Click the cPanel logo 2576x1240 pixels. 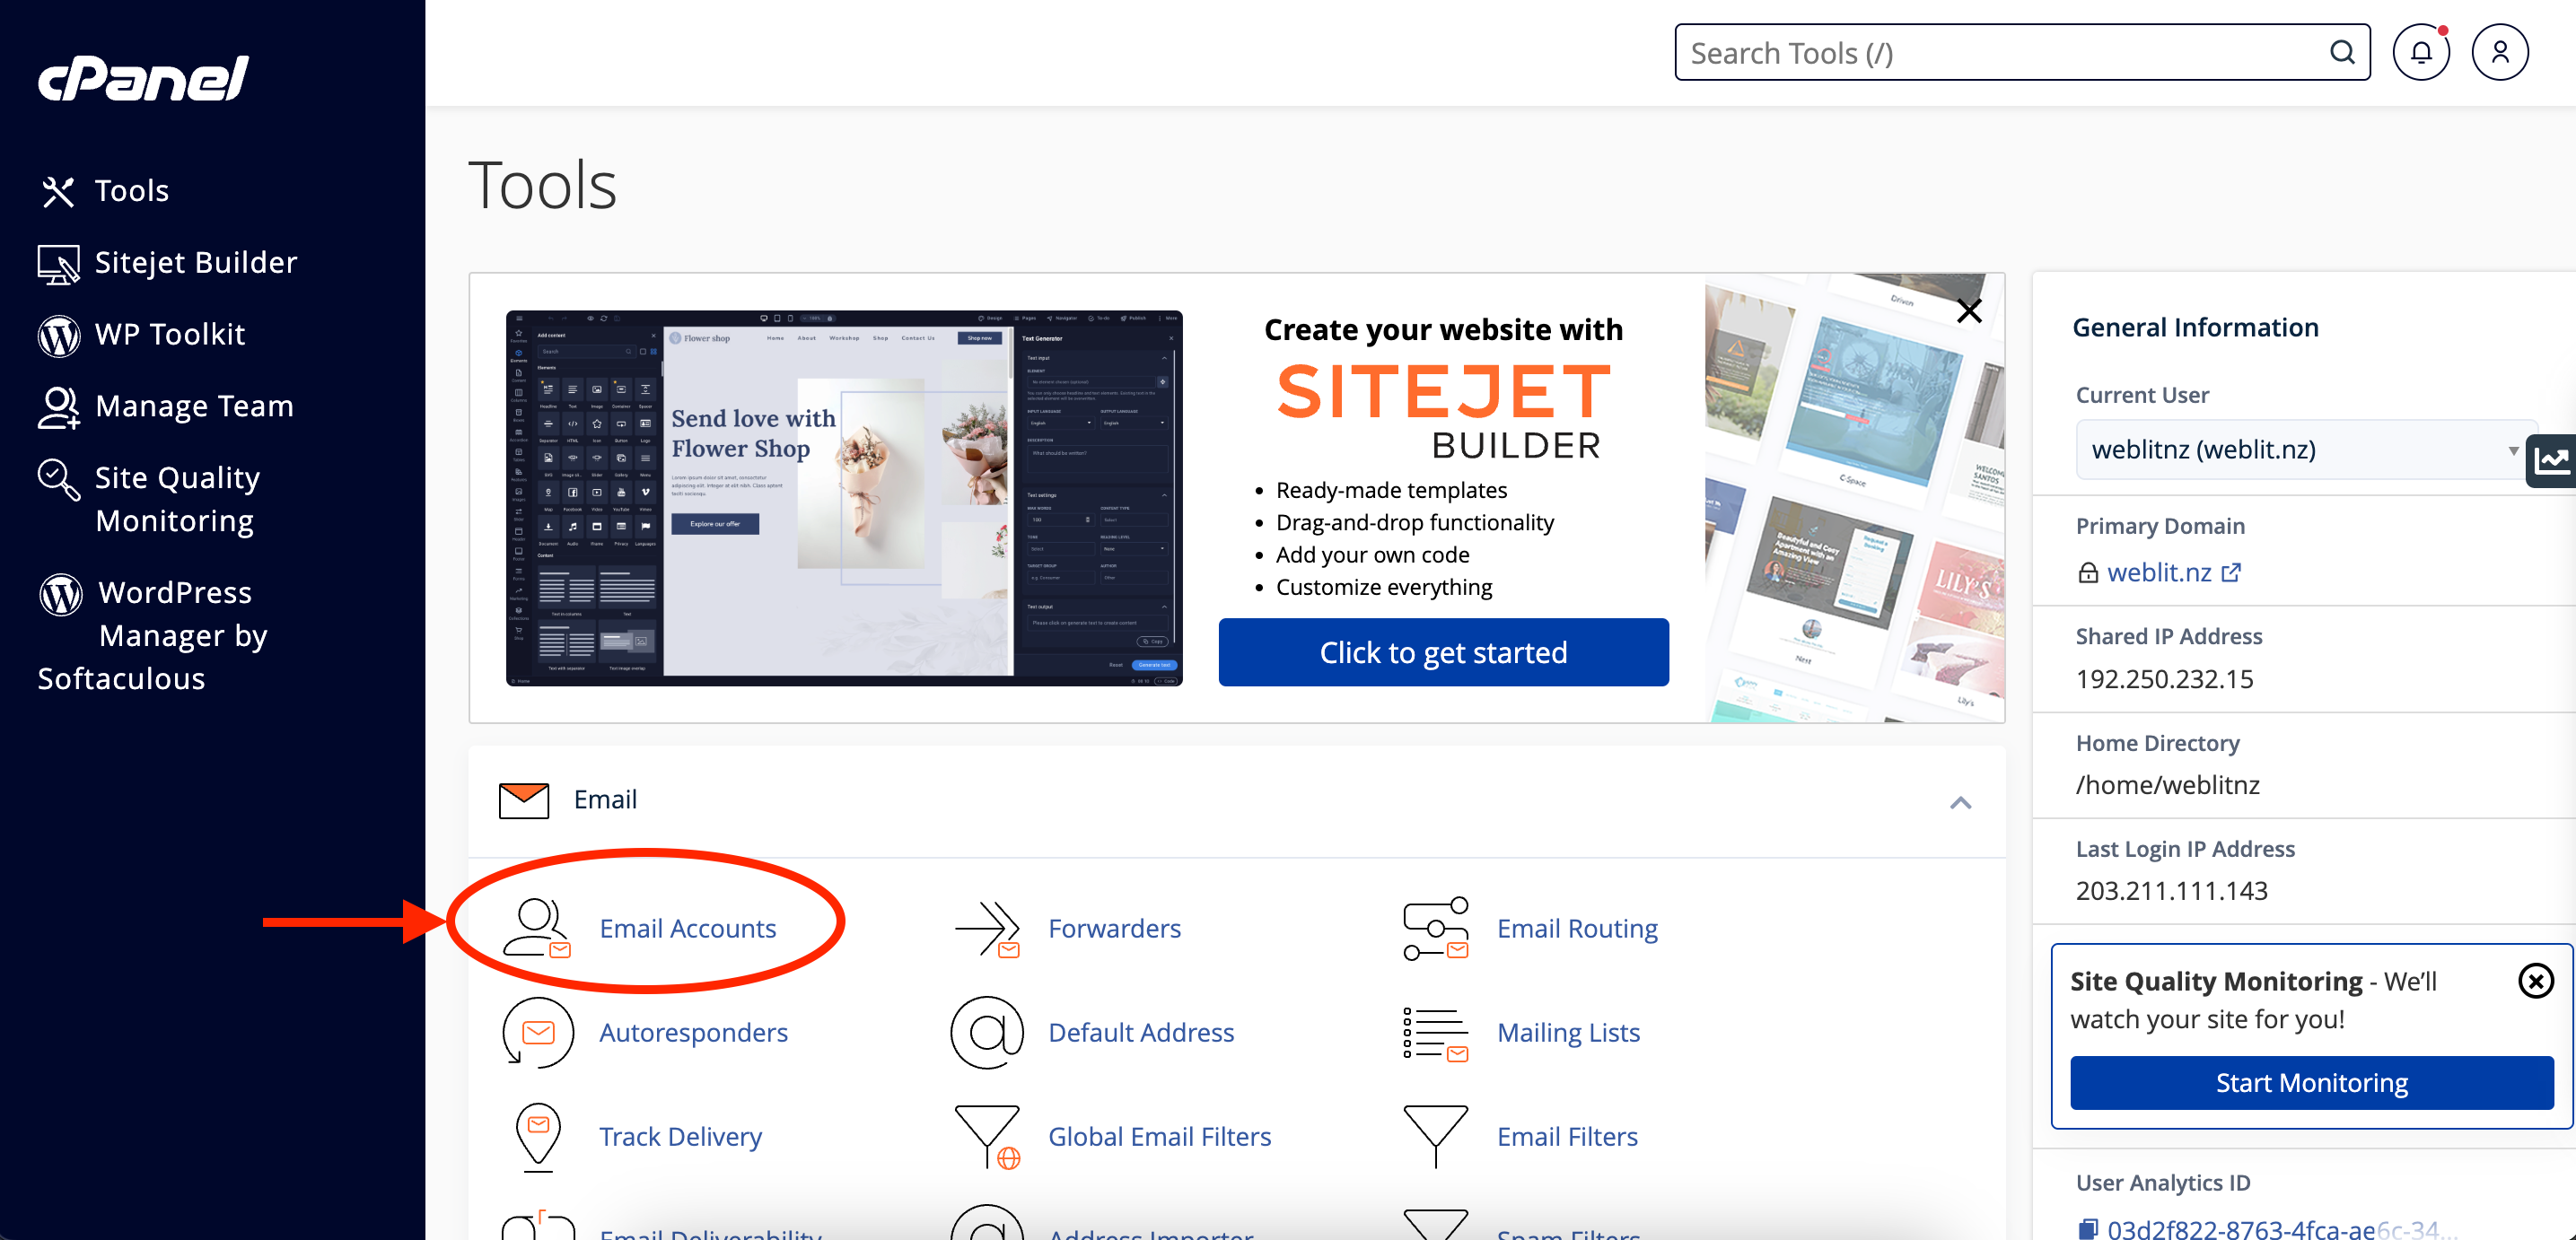pyautogui.click(x=143, y=78)
